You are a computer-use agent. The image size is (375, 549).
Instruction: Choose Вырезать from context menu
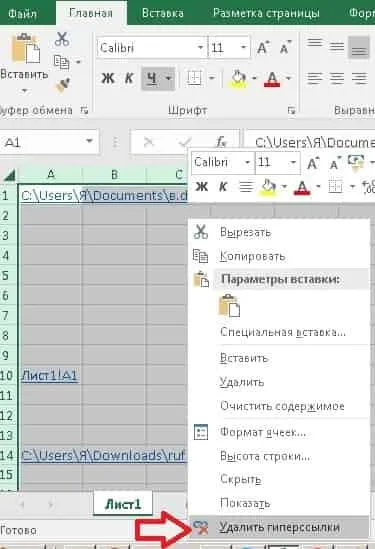[245, 232]
